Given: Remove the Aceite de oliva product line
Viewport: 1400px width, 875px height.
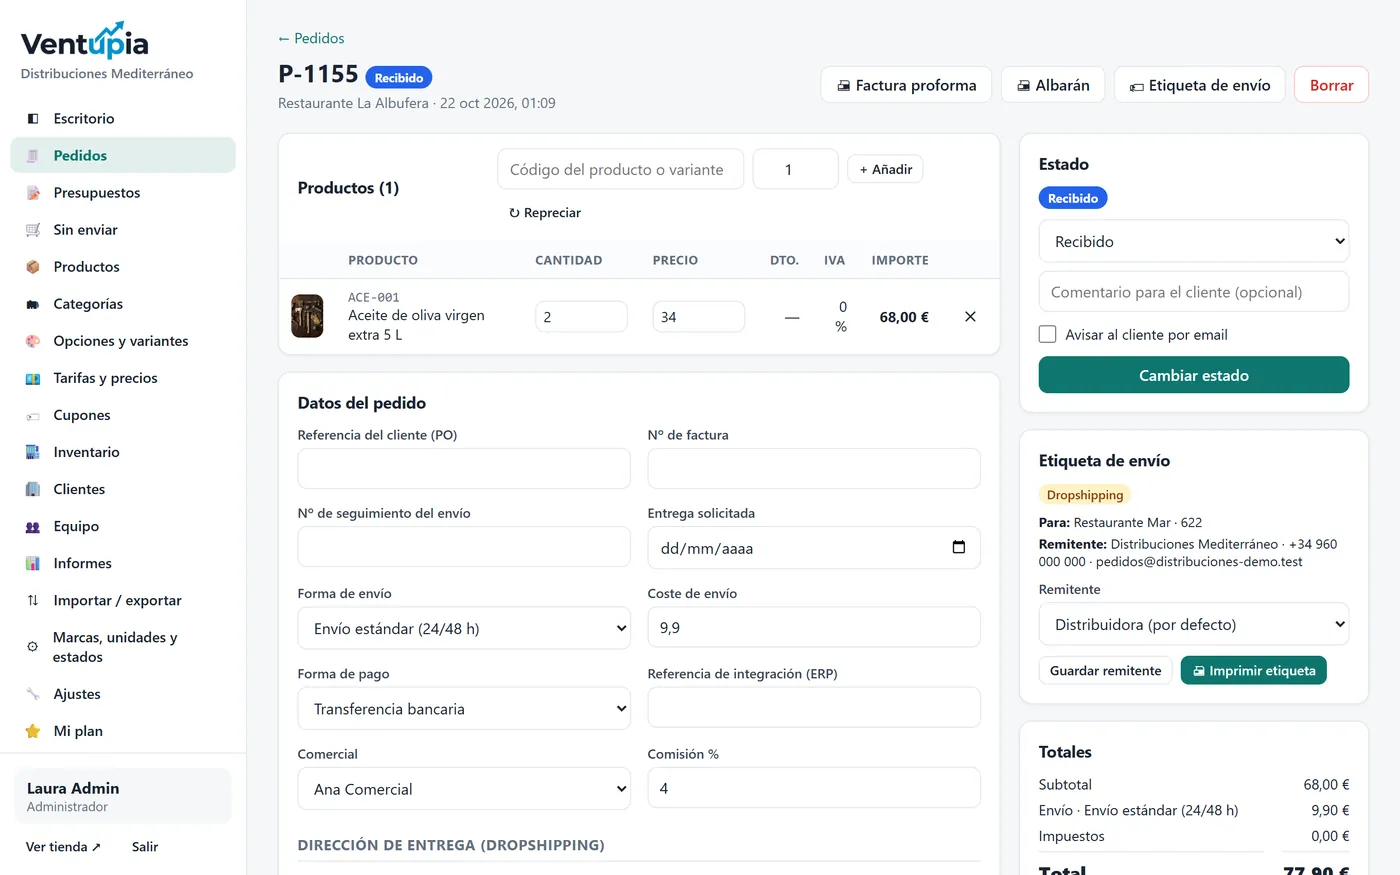Looking at the screenshot, I should [970, 317].
